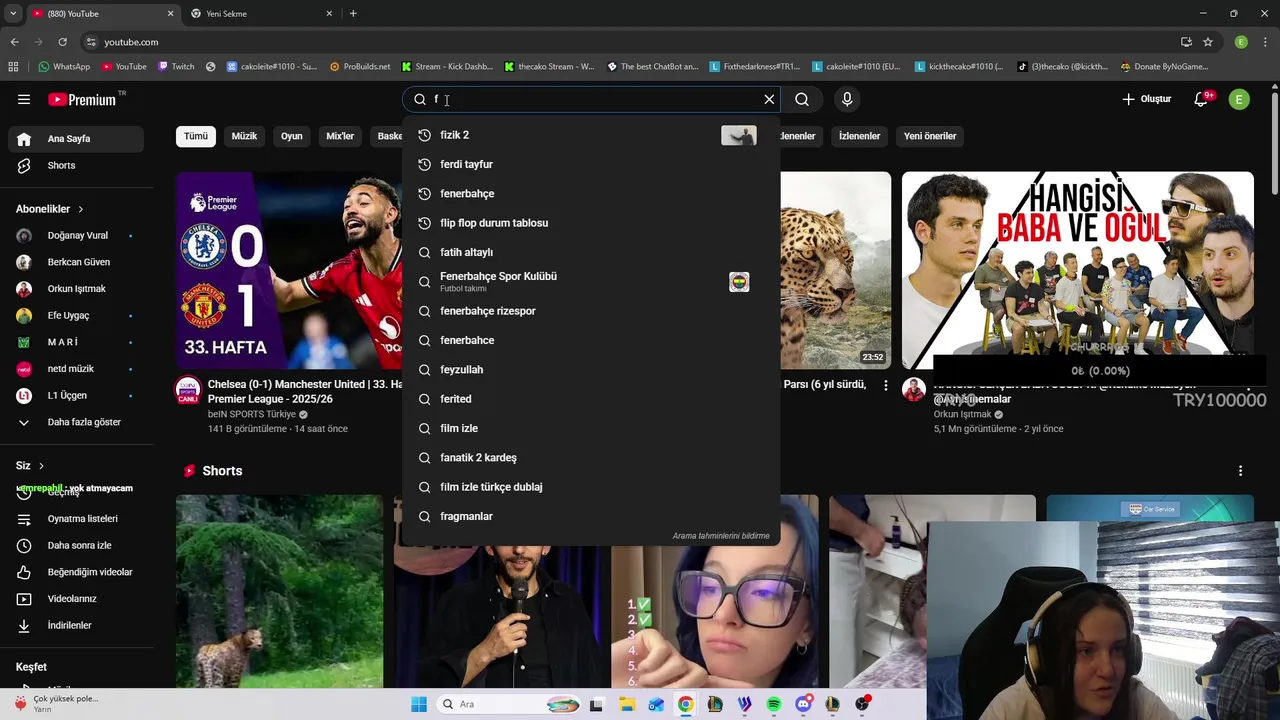Open the leopard in forest Short
The width and height of the screenshot is (1280, 720).
point(279,591)
